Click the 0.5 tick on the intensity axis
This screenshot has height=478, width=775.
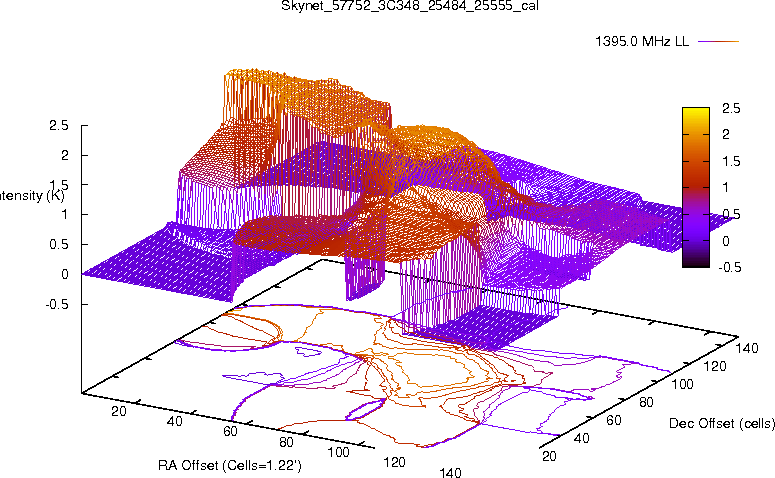pos(59,245)
